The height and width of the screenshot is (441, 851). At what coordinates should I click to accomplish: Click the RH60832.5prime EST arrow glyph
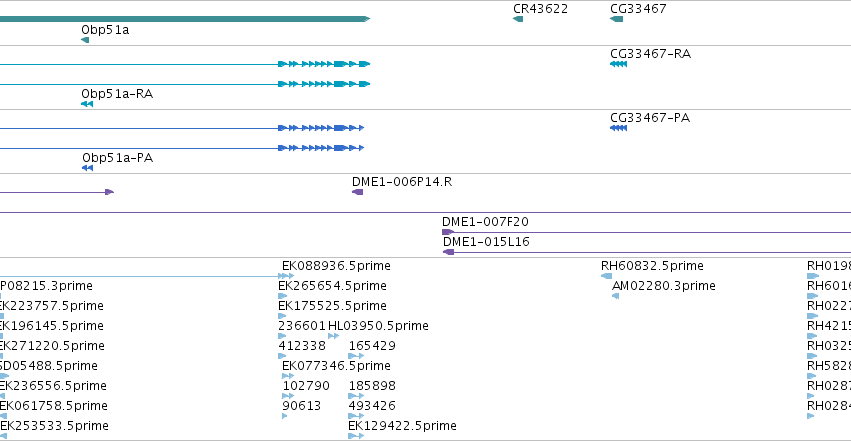pos(606,276)
